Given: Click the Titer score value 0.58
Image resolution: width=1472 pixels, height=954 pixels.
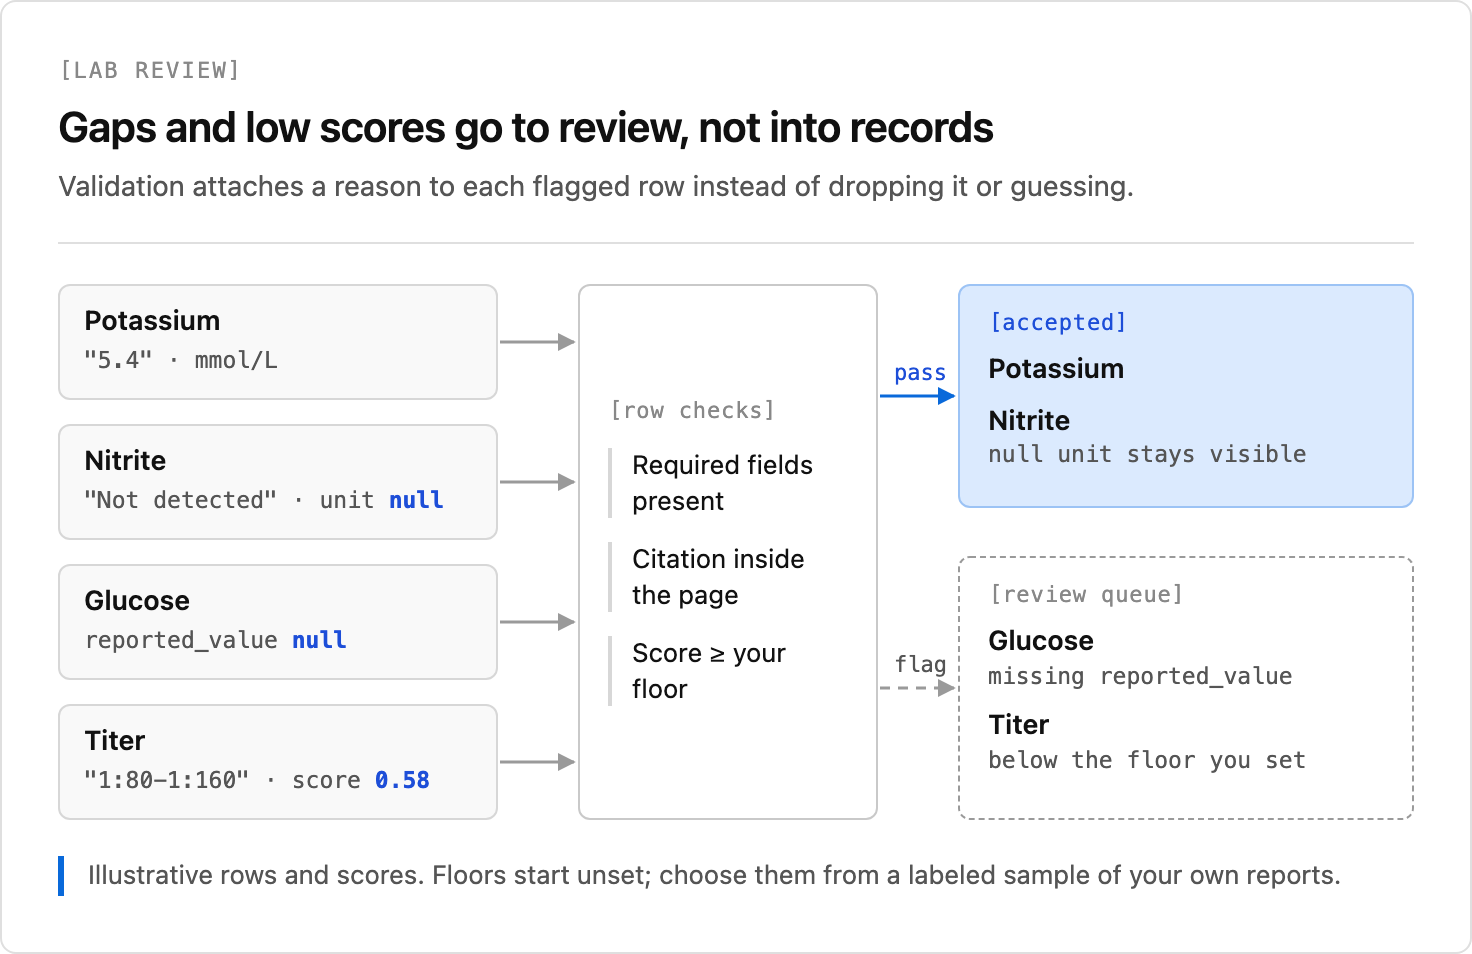Looking at the screenshot, I should point(402,780).
